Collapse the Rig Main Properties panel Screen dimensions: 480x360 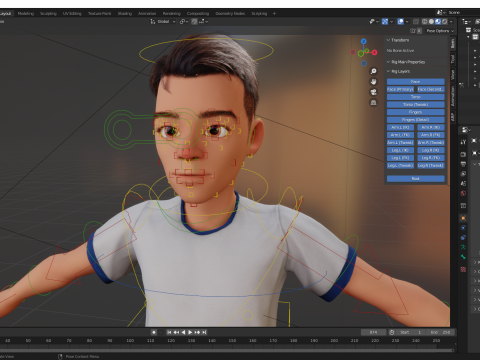[406, 62]
